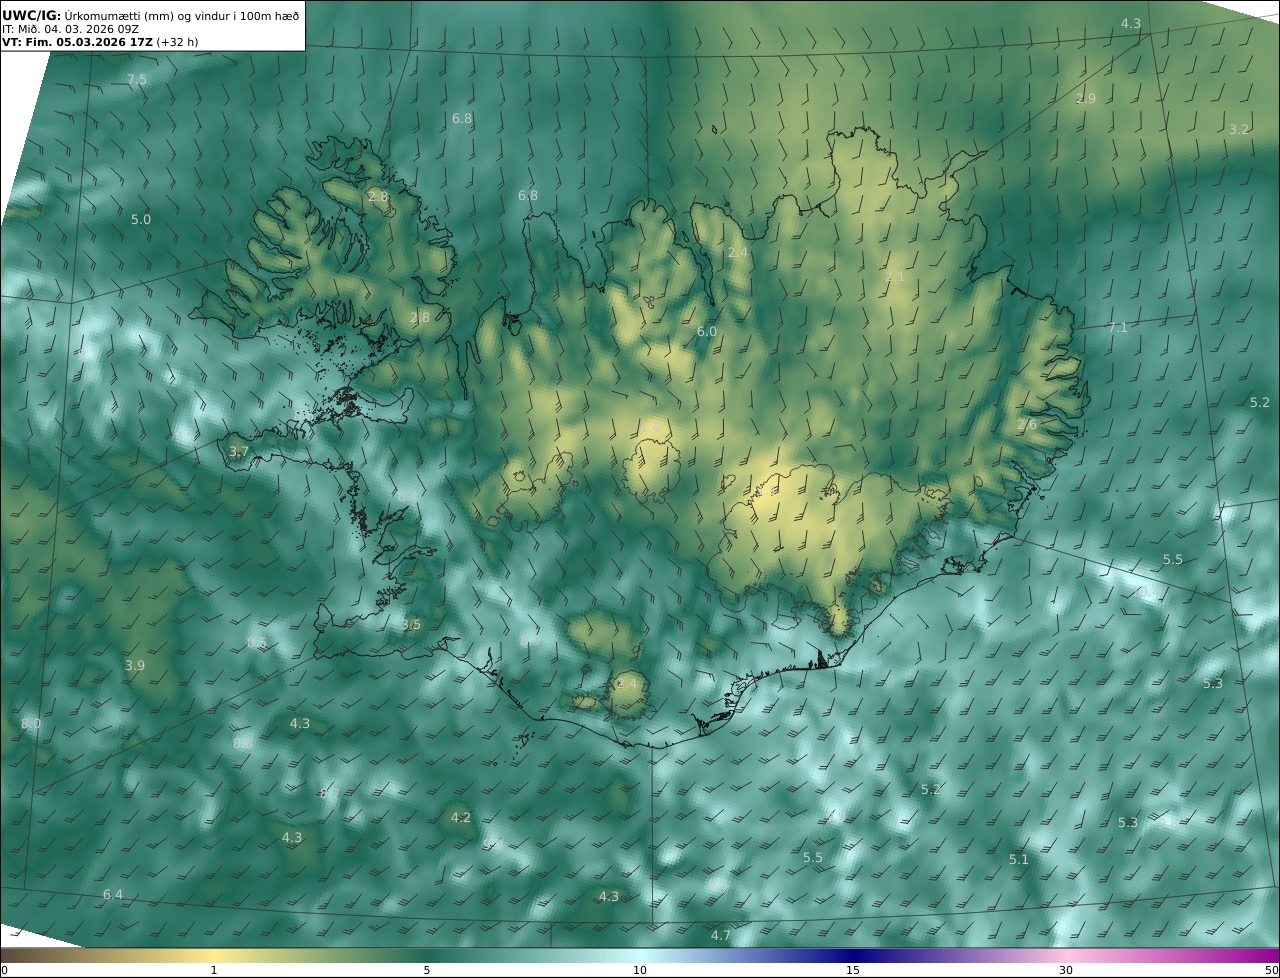Click the color scale tick label '0'
1280x978 pixels.
point(4,970)
